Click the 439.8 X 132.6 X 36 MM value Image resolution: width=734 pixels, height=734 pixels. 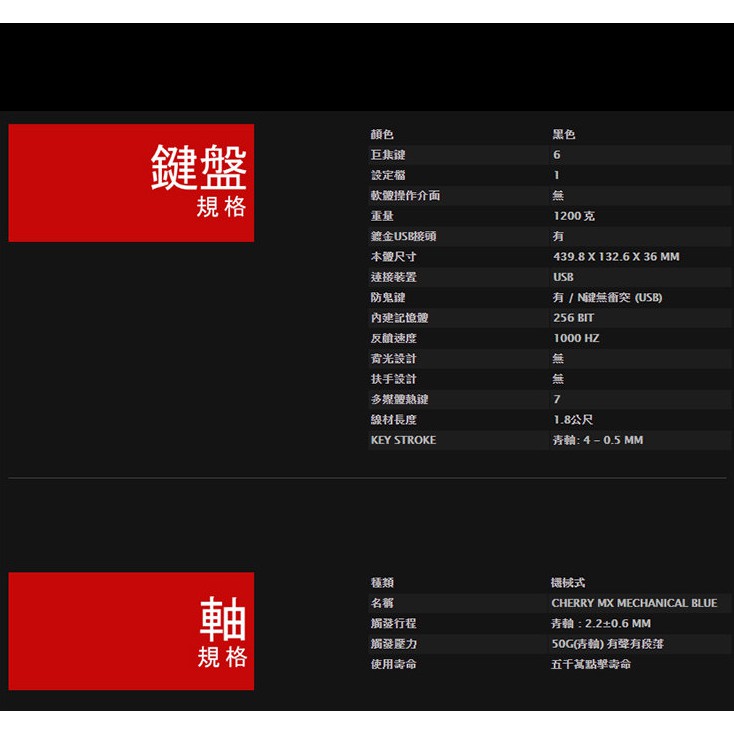point(615,257)
